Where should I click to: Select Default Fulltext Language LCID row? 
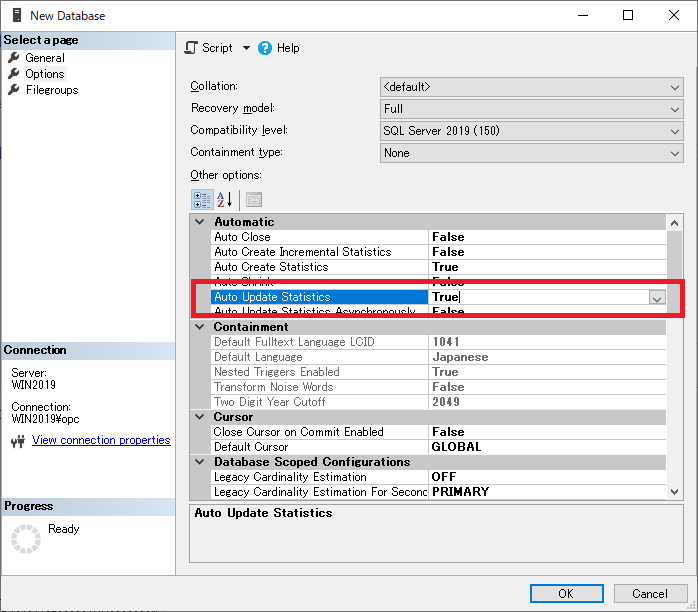(x=438, y=342)
